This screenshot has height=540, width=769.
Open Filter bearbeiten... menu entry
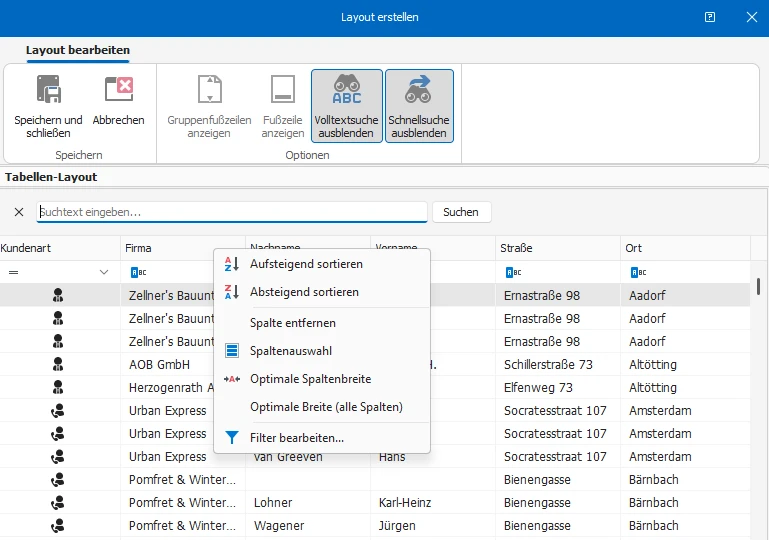[x=322, y=437]
